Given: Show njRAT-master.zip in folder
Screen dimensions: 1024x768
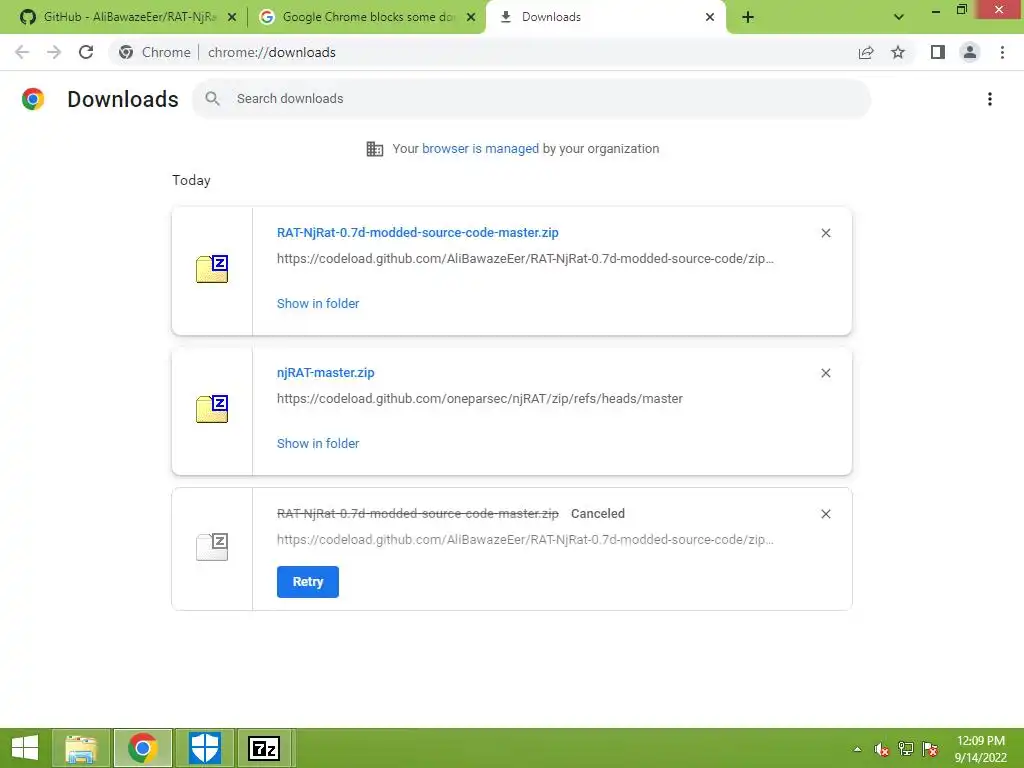Looking at the screenshot, I should click(318, 443).
